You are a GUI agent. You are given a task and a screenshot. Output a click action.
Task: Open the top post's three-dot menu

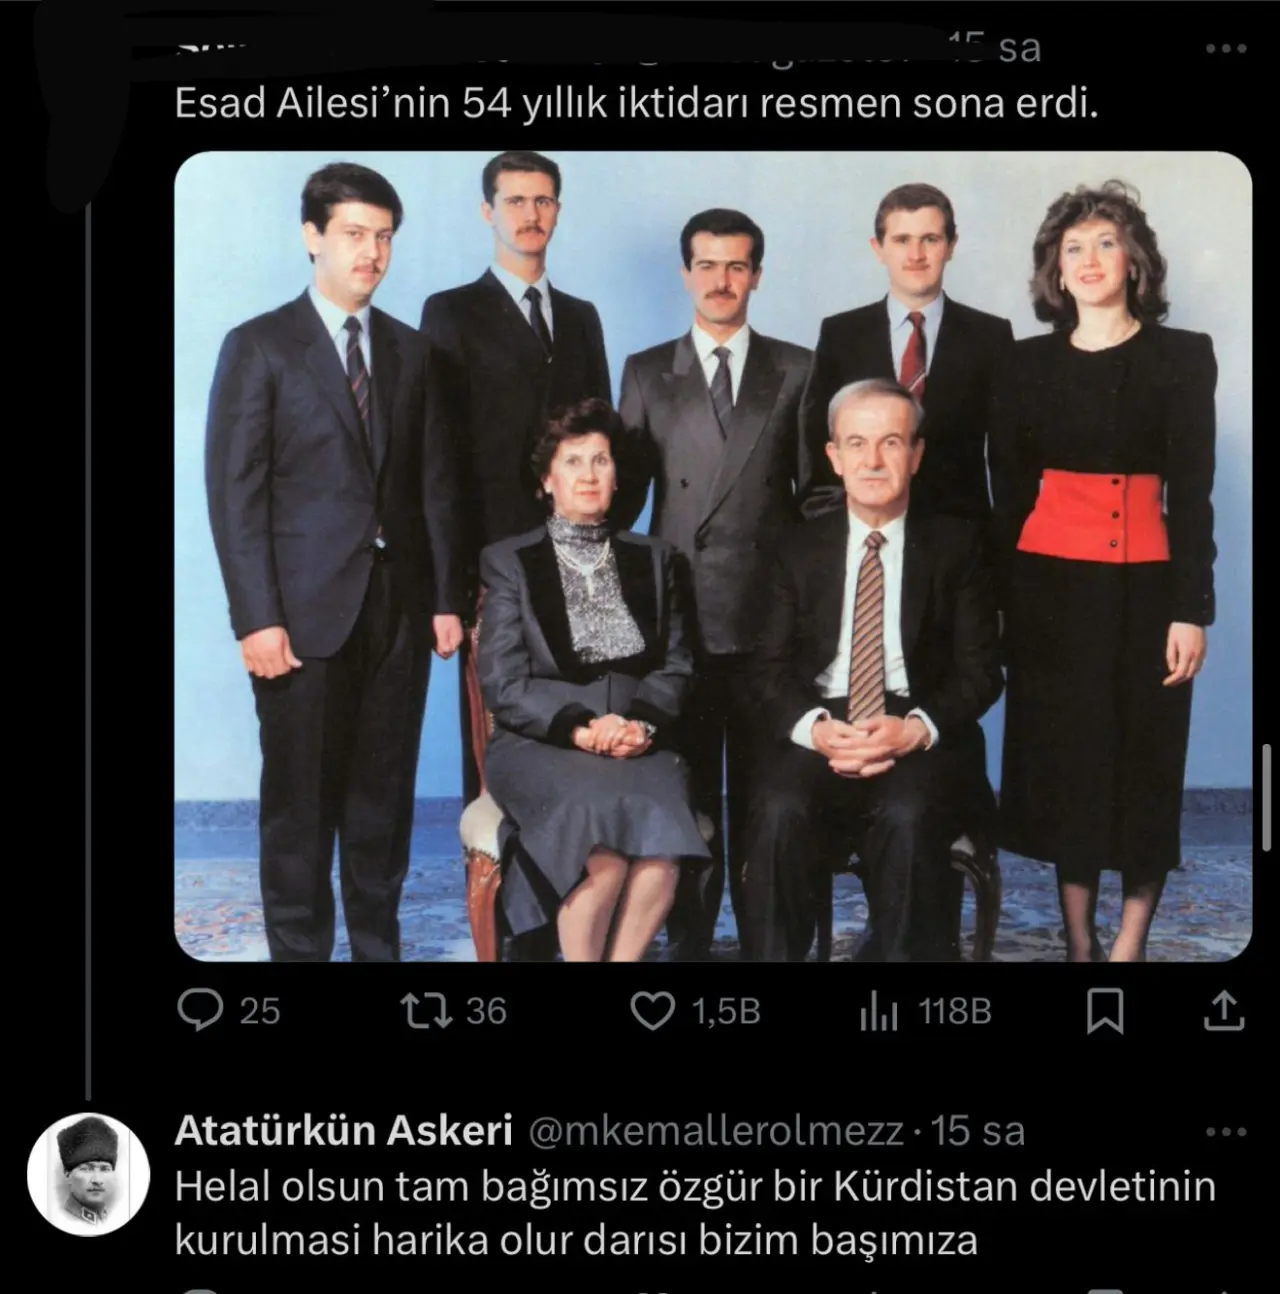pyautogui.click(x=1226, y=48)
